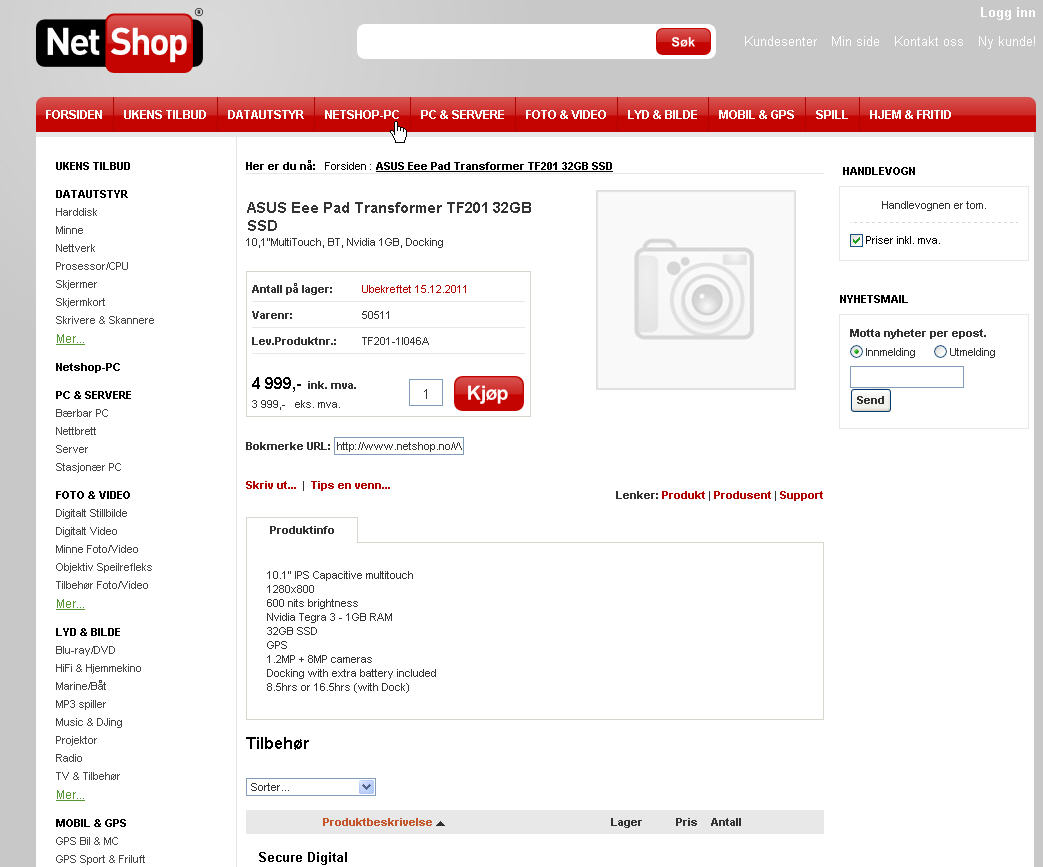Open Nettverk category in sidebar

click(x=75, y=248)
